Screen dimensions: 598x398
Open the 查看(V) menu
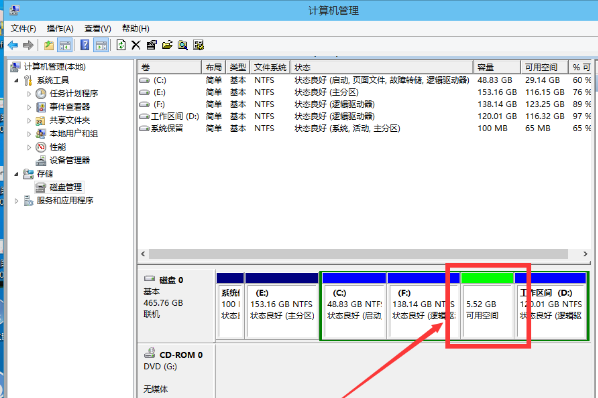pyautogui.click(x=98, y=29)
